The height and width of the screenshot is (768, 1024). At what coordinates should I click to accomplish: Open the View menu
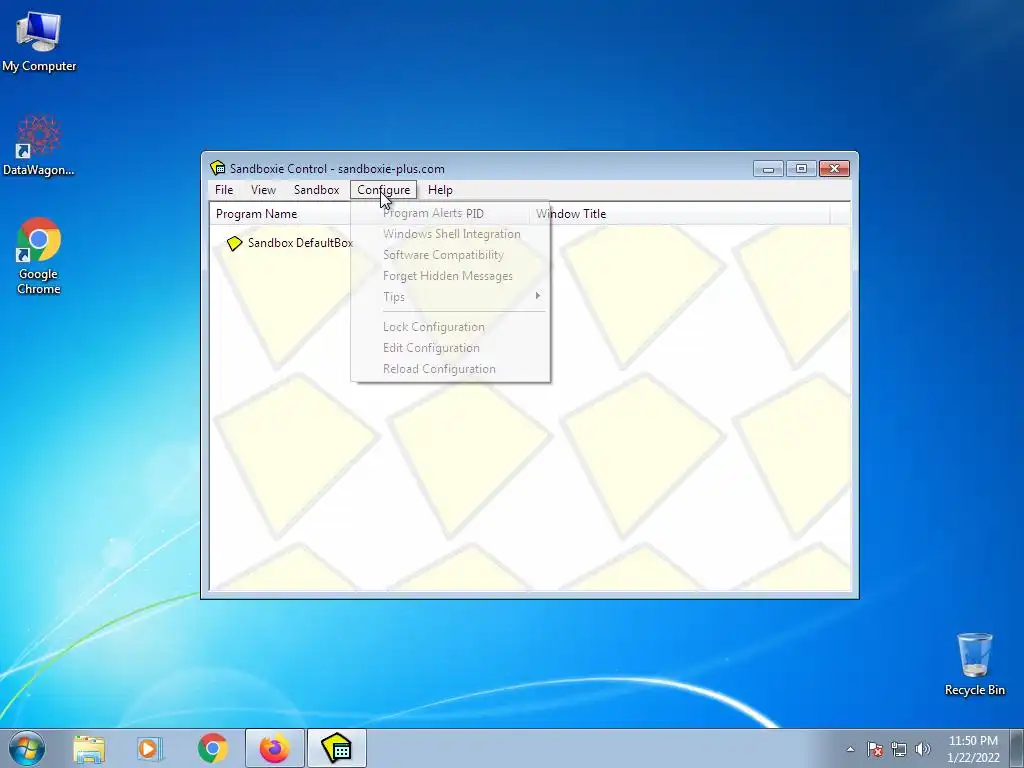click(263, 190)
